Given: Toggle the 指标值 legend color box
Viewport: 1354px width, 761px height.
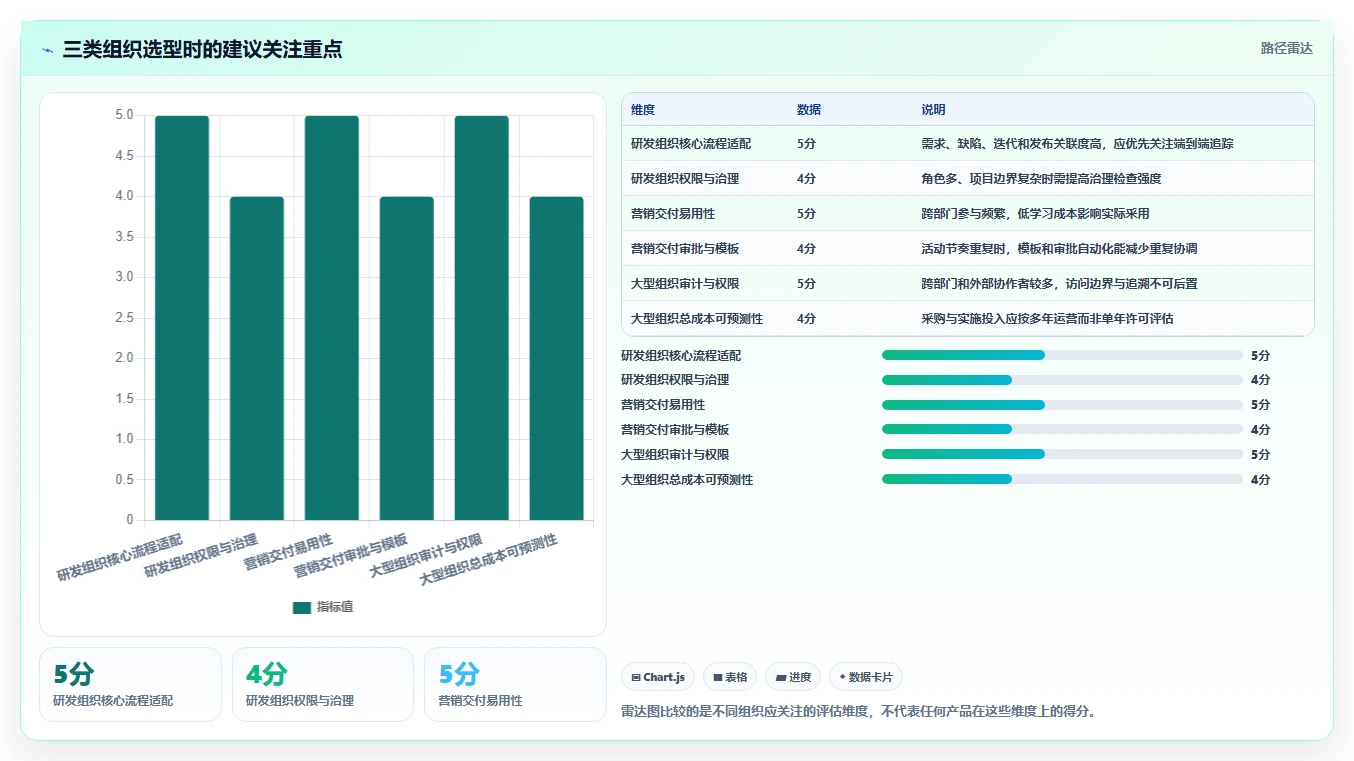Looking at the screenshot, I should [302, 607].
